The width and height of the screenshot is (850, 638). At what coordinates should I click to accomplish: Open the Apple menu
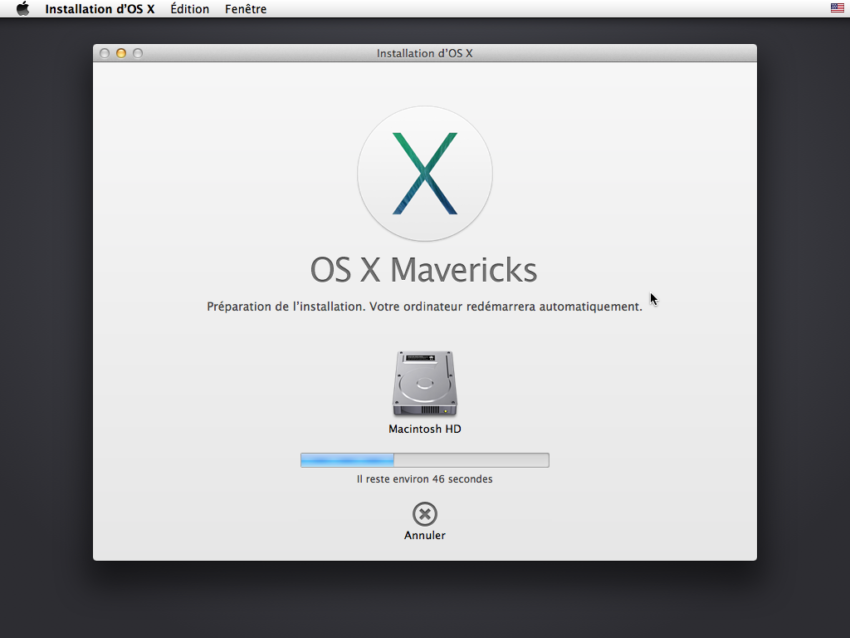23,9
